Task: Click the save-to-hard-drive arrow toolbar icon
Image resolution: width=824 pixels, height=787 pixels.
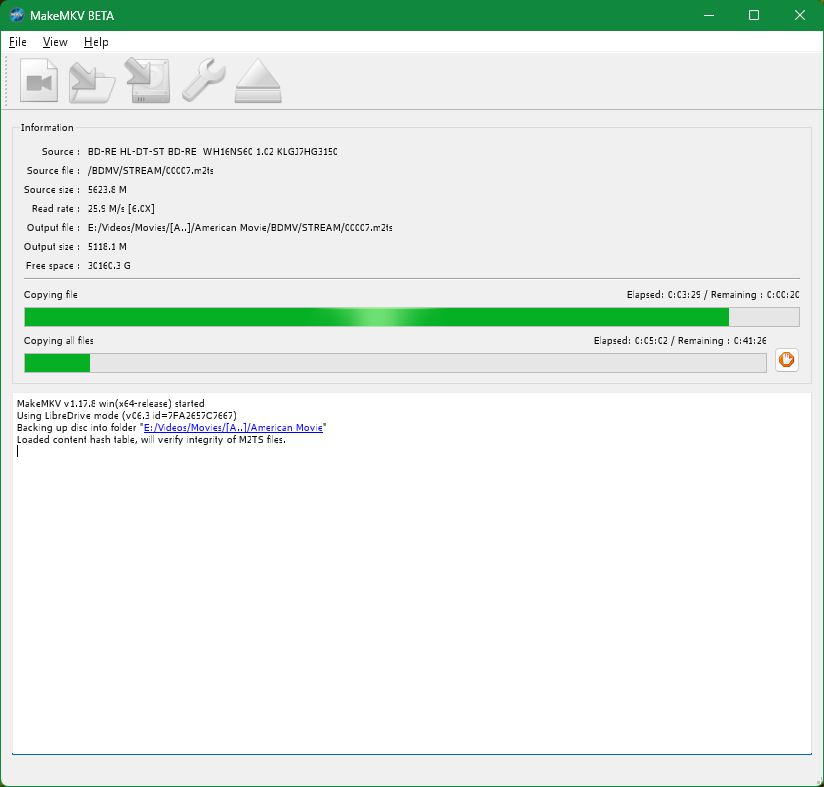Action: point(147,80)
